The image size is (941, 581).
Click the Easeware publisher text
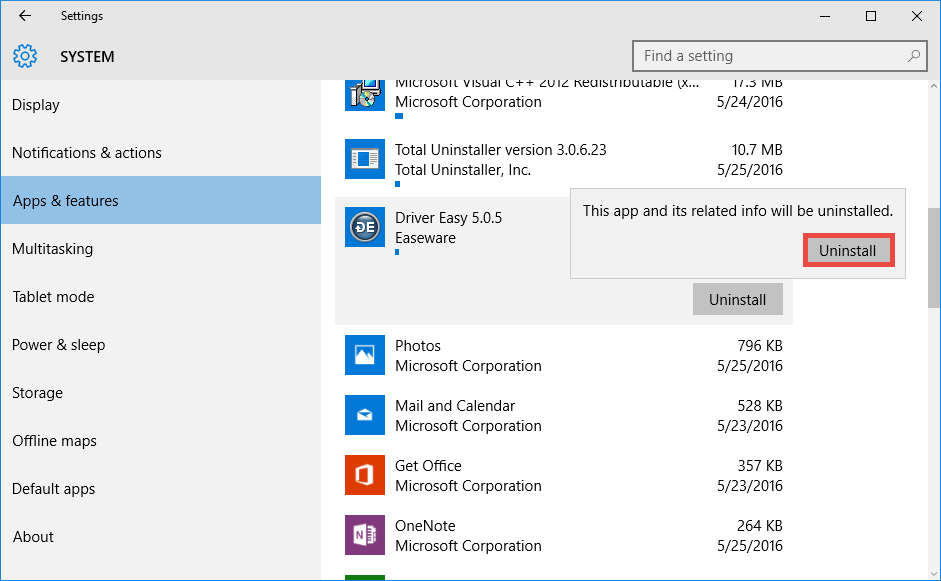425,238
